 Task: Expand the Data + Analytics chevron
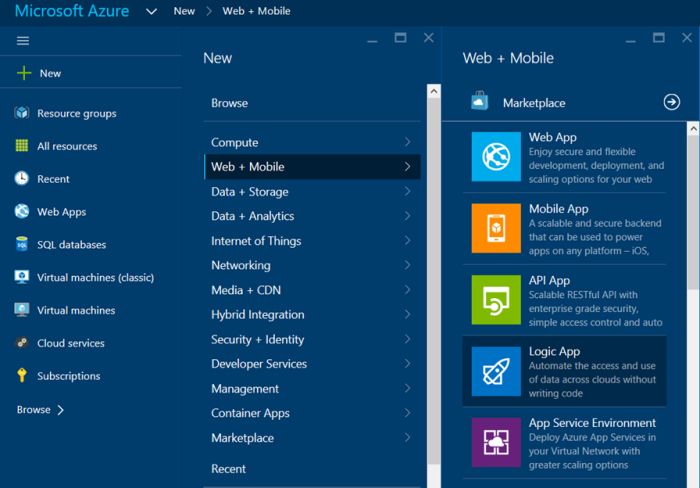click(x=407, y=216)
